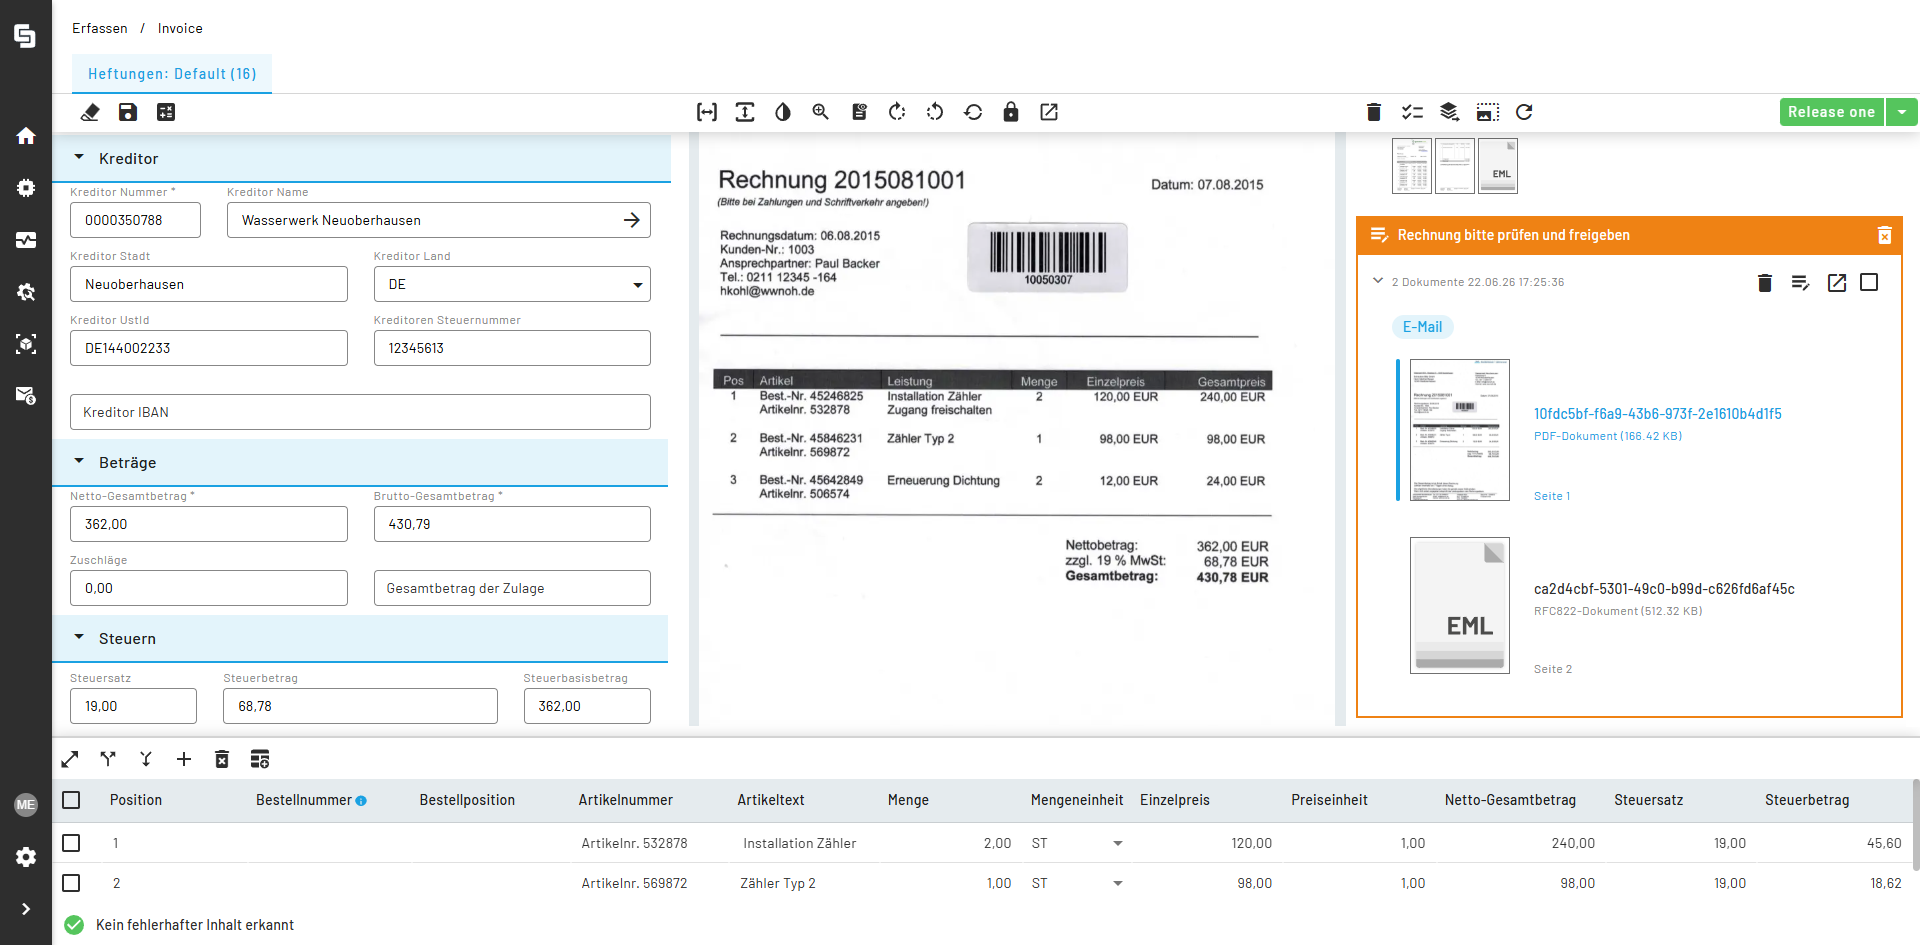Image resolution: width=1920 pixels, height=945 pixels.
Task: Open the Kreditor Land dropdown
Action: pyautogui.click(x=512, y=284)
